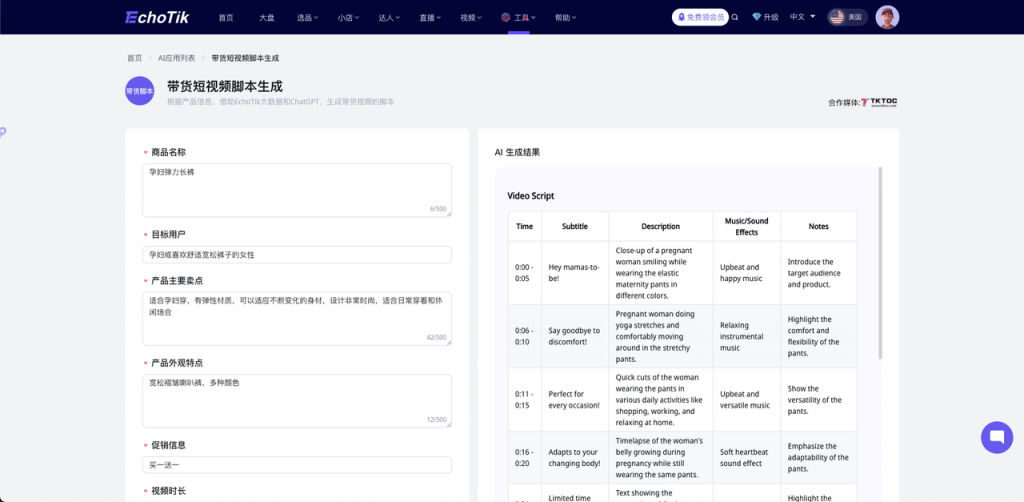Open the chat support bubble

coord(996,437)
